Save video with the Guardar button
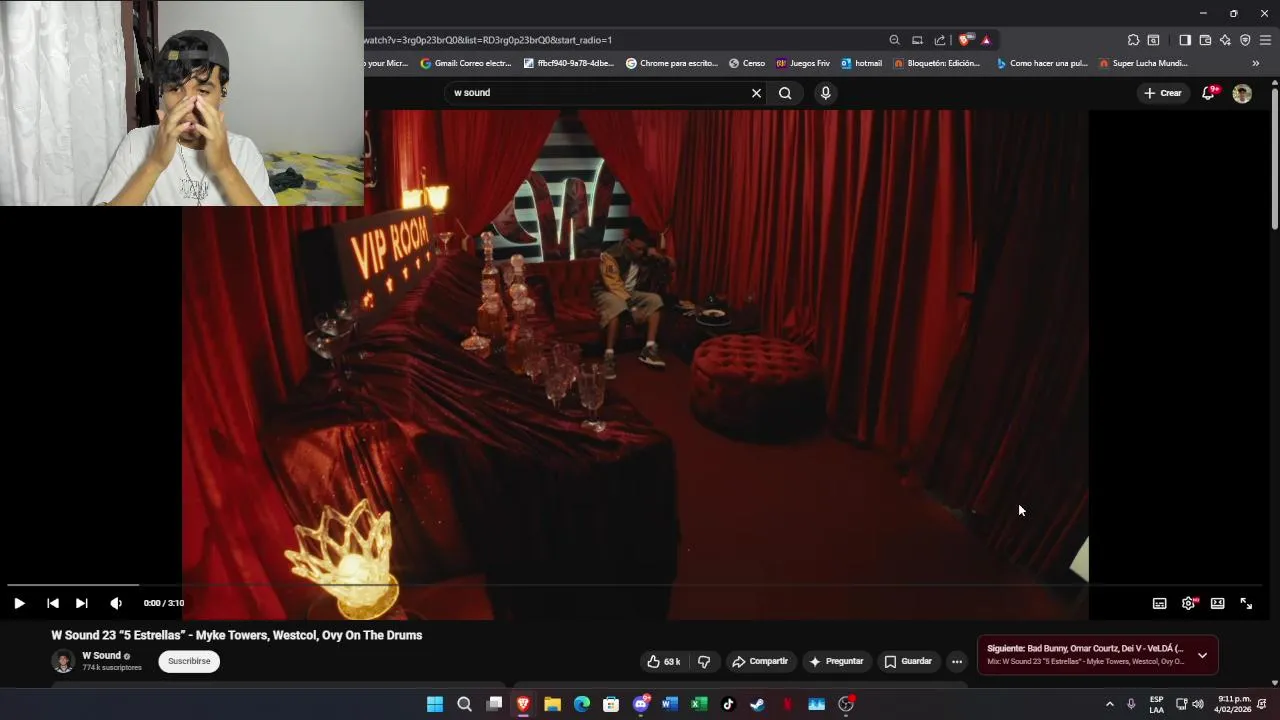 coord(908,661)
